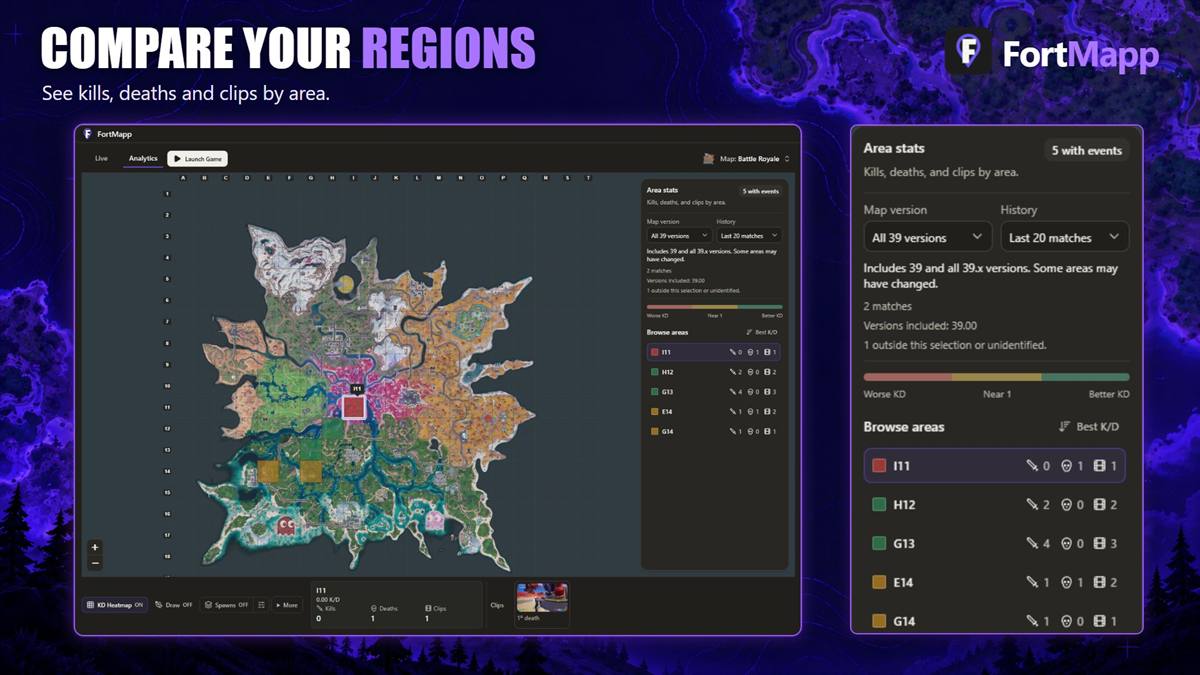Click the clips icon in enlarged H12 row

(x=1100, y=505)
